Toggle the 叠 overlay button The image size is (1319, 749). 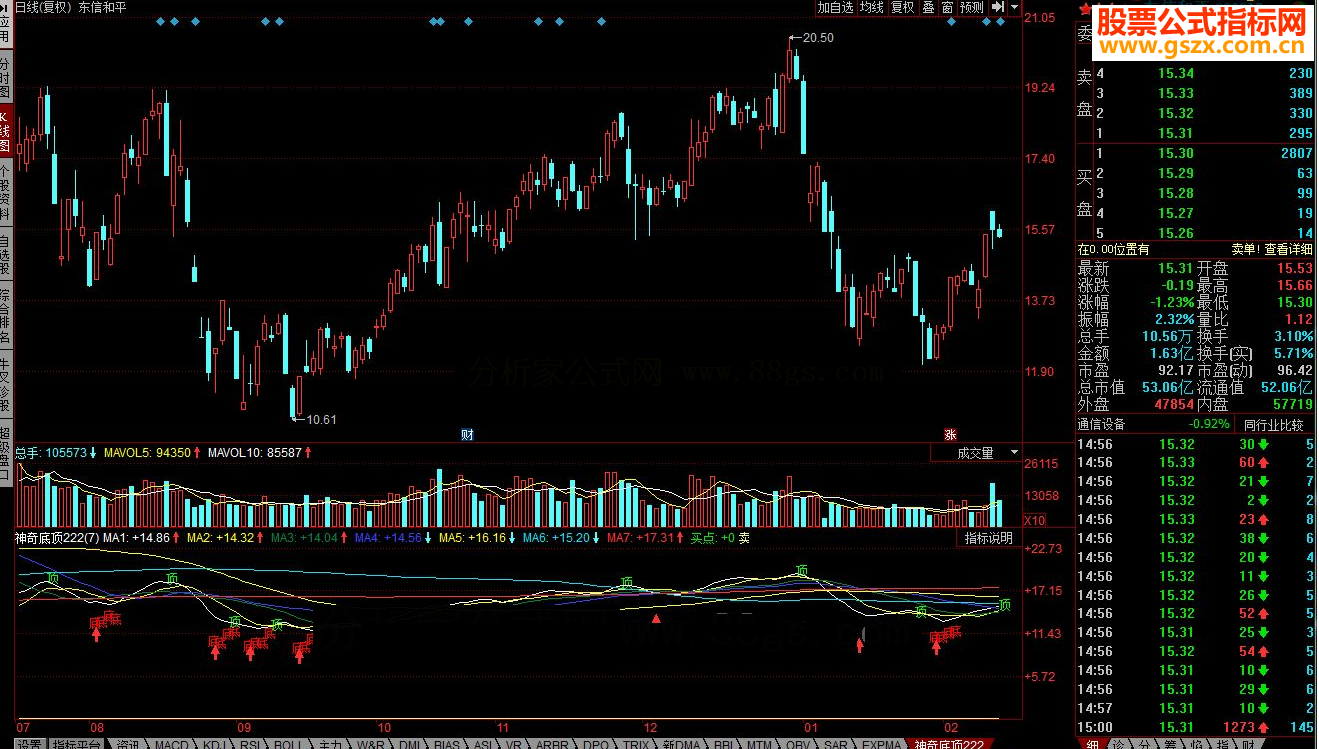tap(928, 7)
